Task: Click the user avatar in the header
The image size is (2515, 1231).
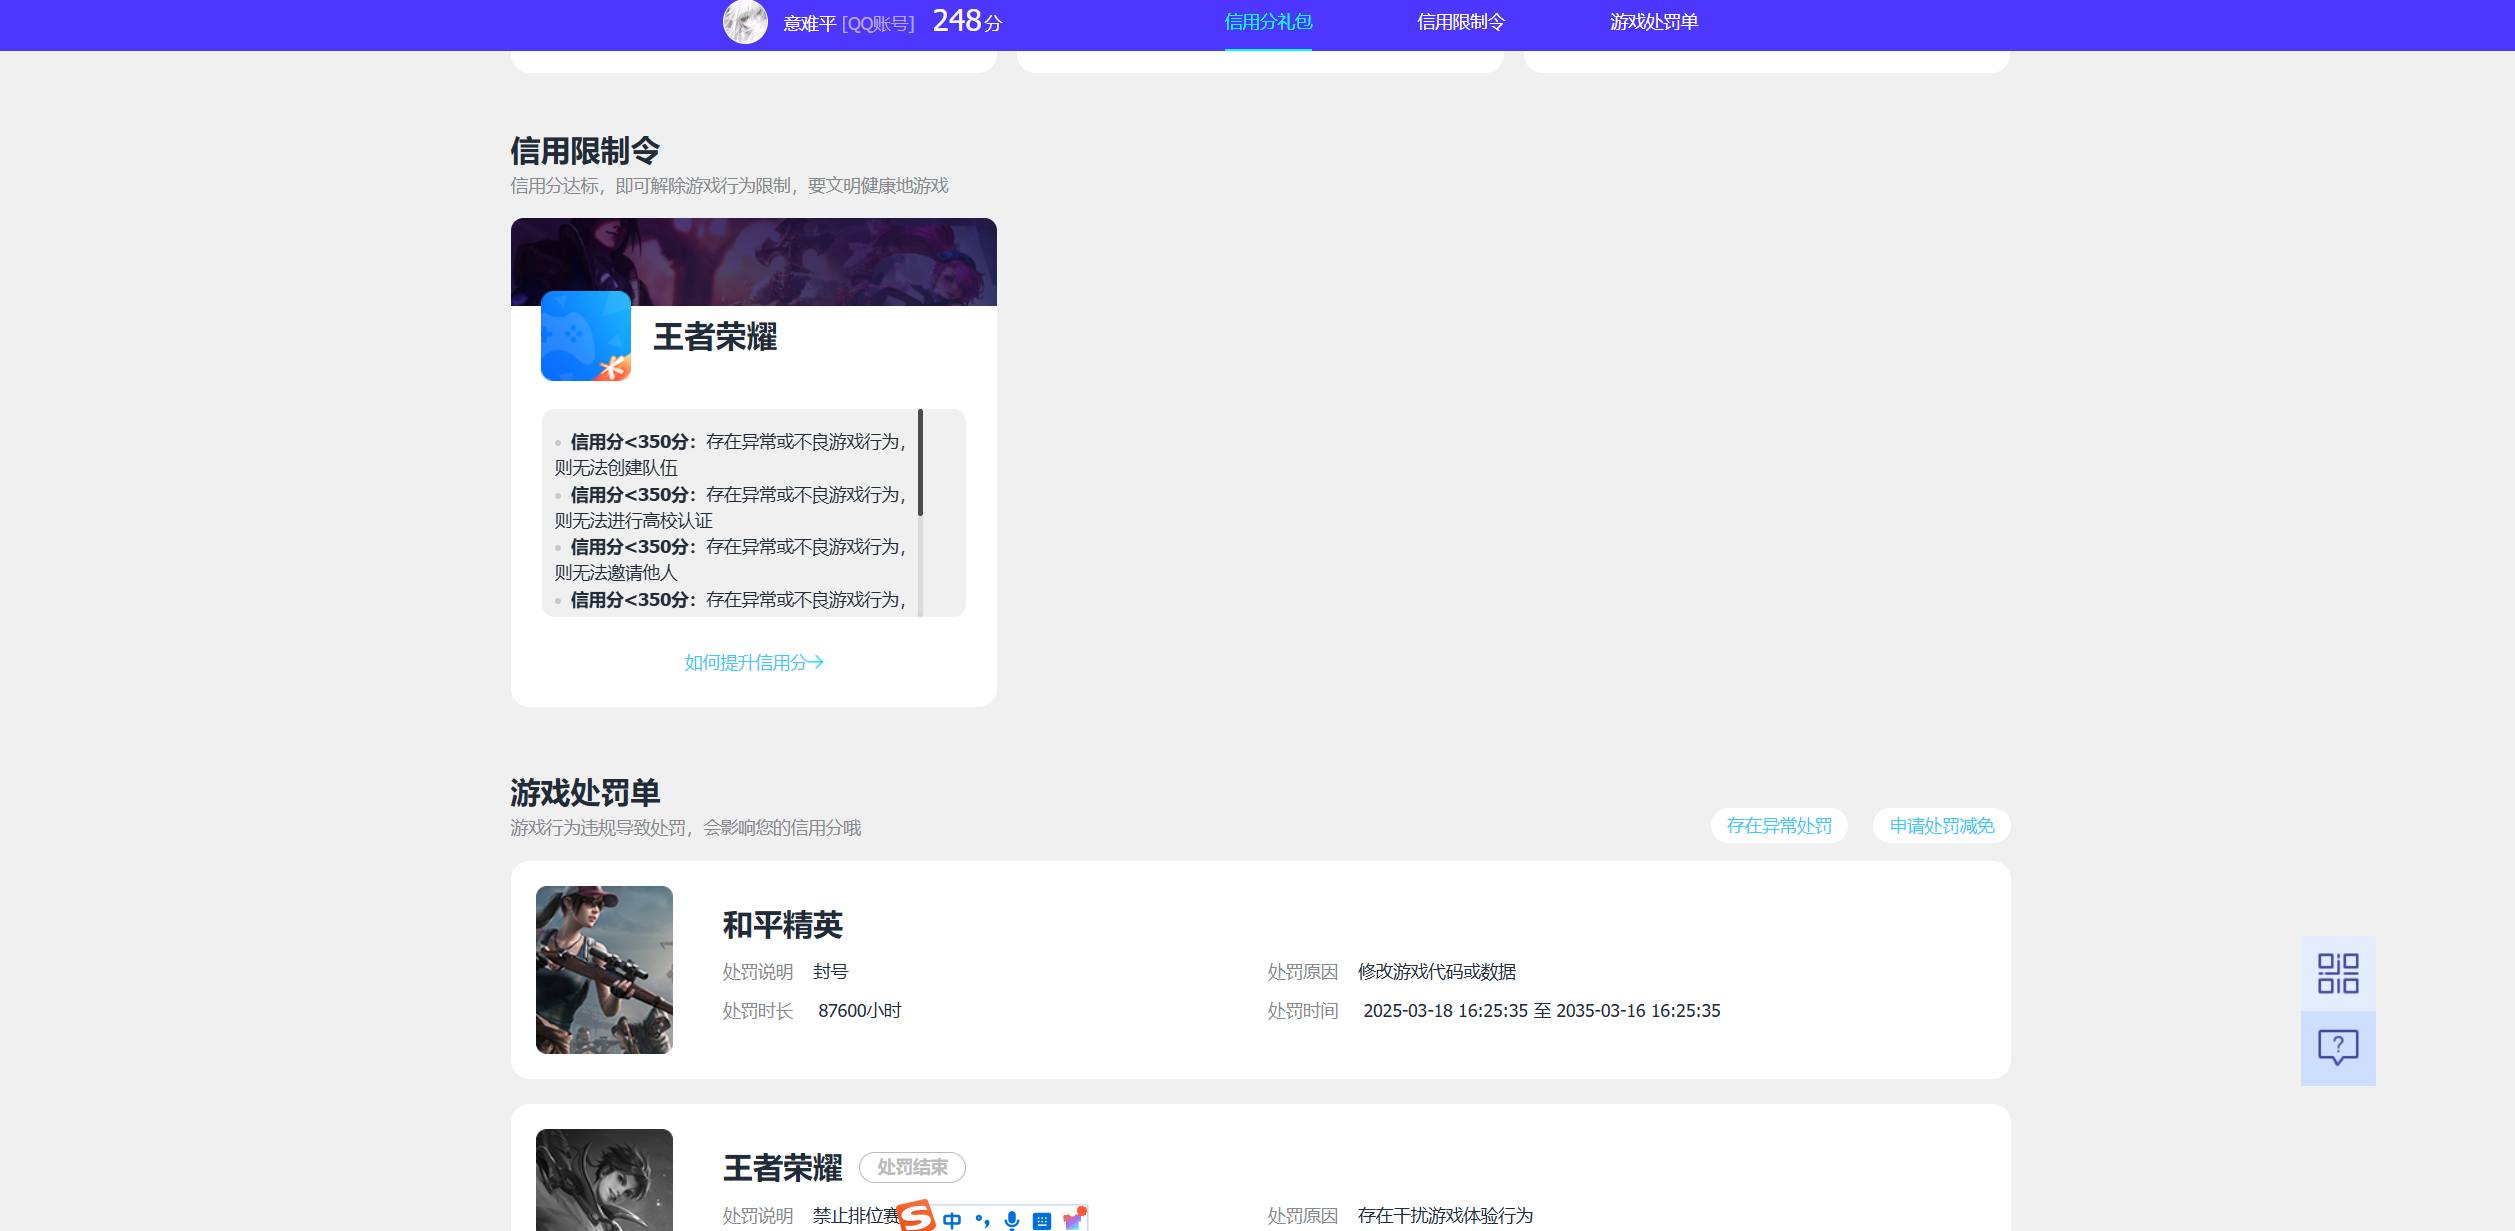Action: coord(745,22)
